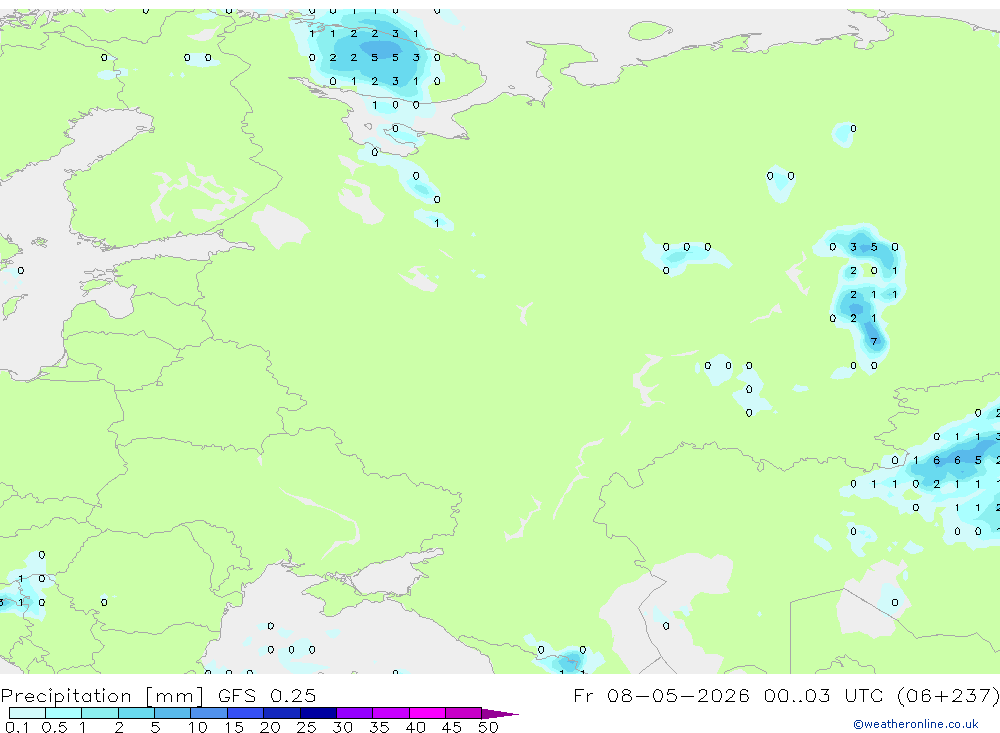The height and width of the screenshot is (733, 1000).
Task: Click the 1–2 mm legend color swatch
Action: [x=99, y=713]
